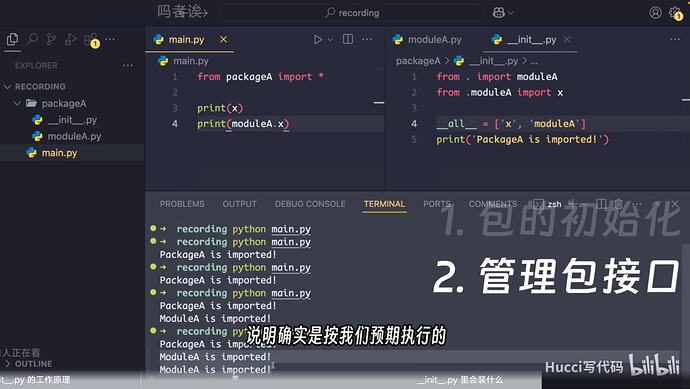Open the Extensions view with badge
This screenshot has width=690, height=389.
pos(91,40)
